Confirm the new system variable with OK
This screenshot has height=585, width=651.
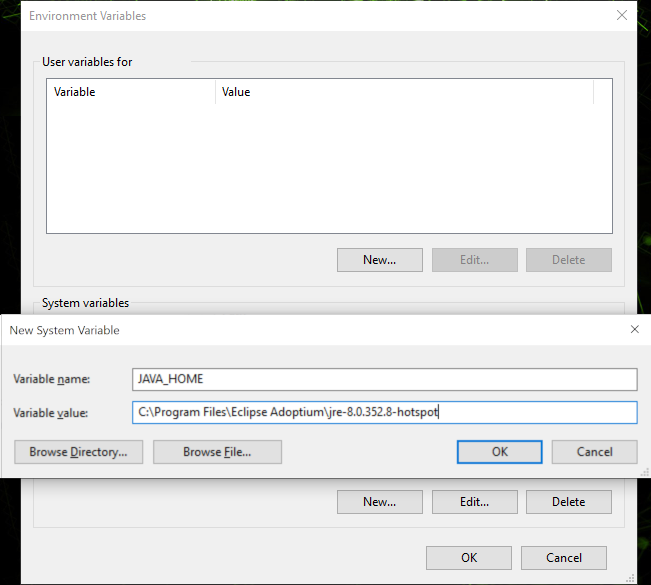[499, 452]
